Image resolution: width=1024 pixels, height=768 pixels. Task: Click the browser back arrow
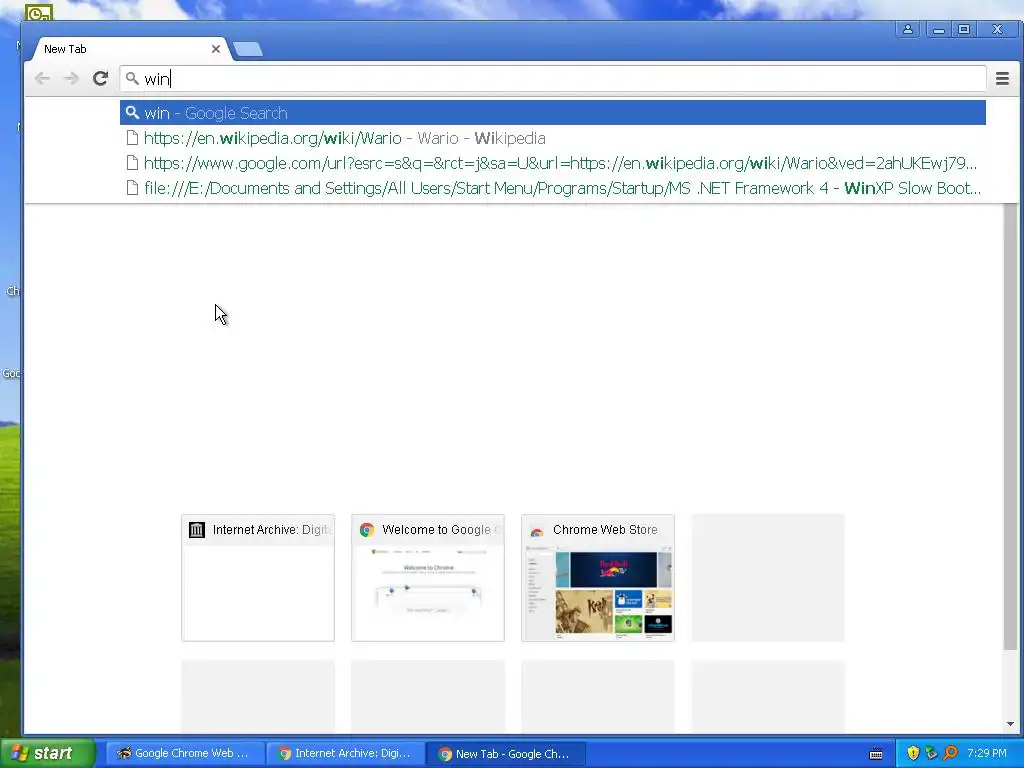42,78
